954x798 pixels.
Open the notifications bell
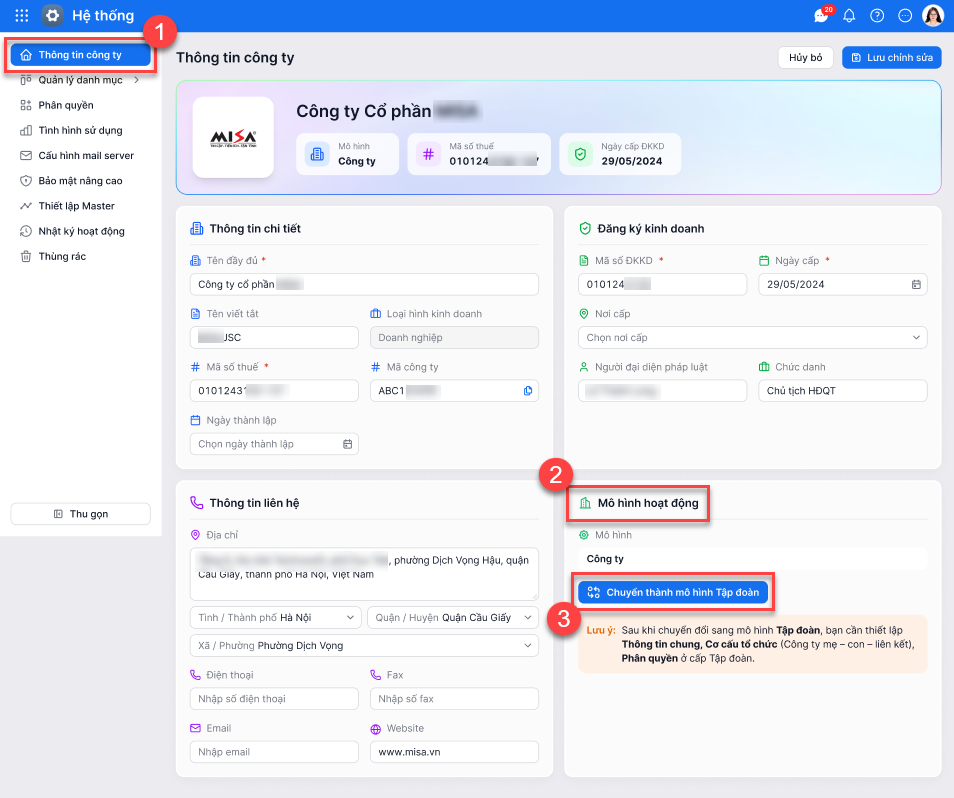[x=849, y=16]
